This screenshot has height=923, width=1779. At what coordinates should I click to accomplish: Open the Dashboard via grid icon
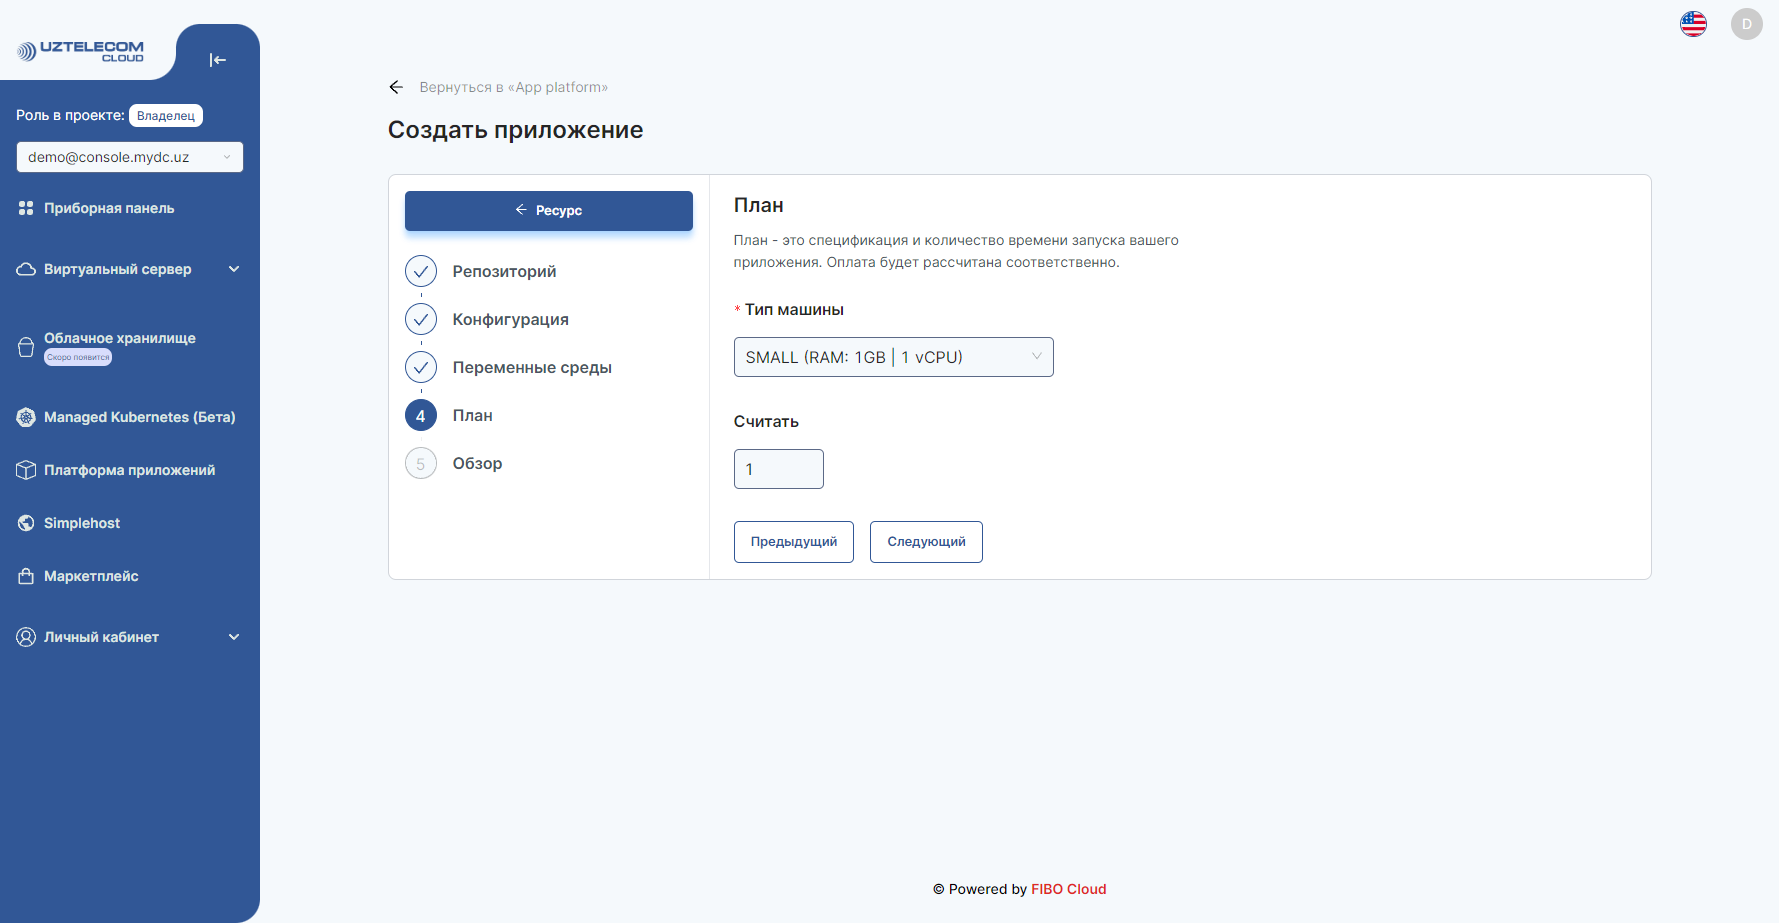[25, 208]
